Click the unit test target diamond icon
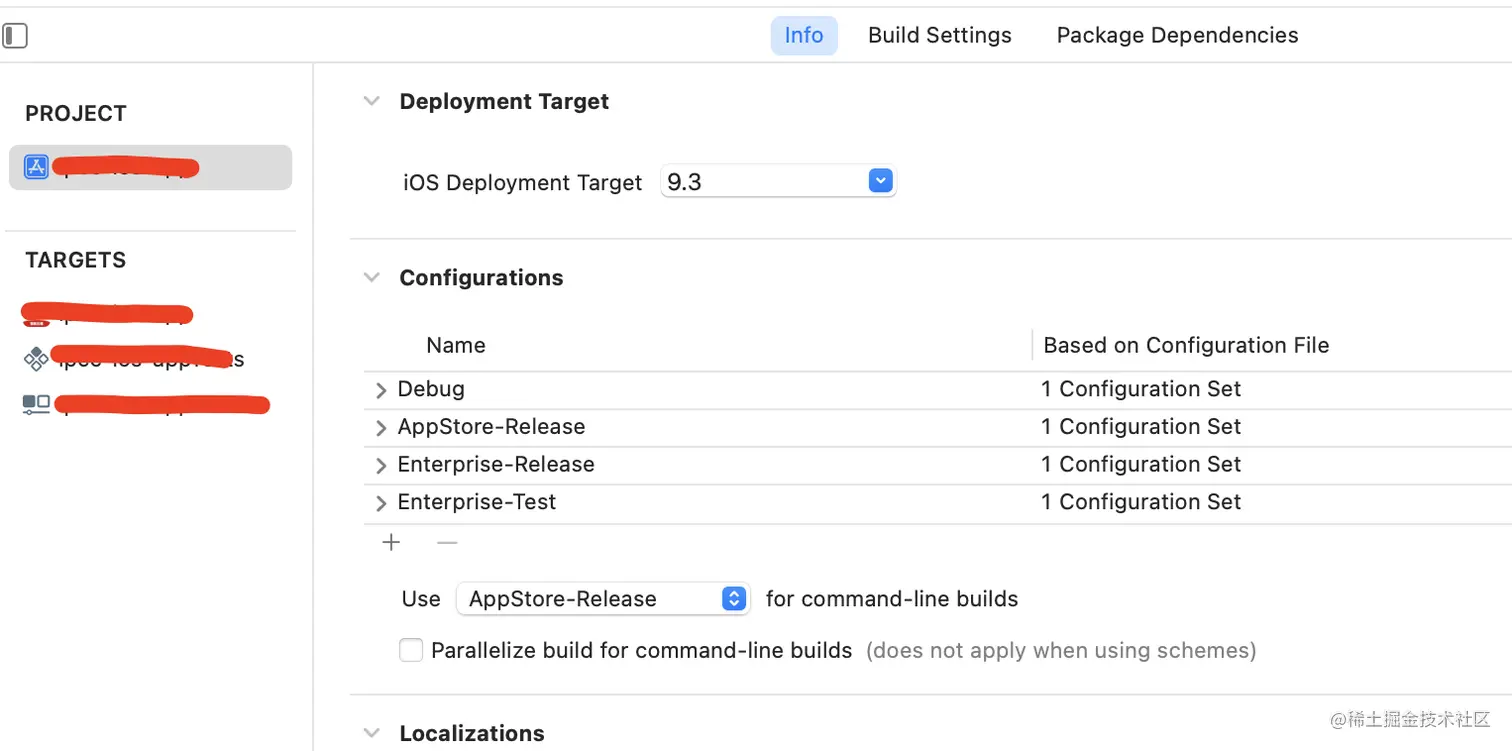The image size is (1512, 751). [36, 359]
